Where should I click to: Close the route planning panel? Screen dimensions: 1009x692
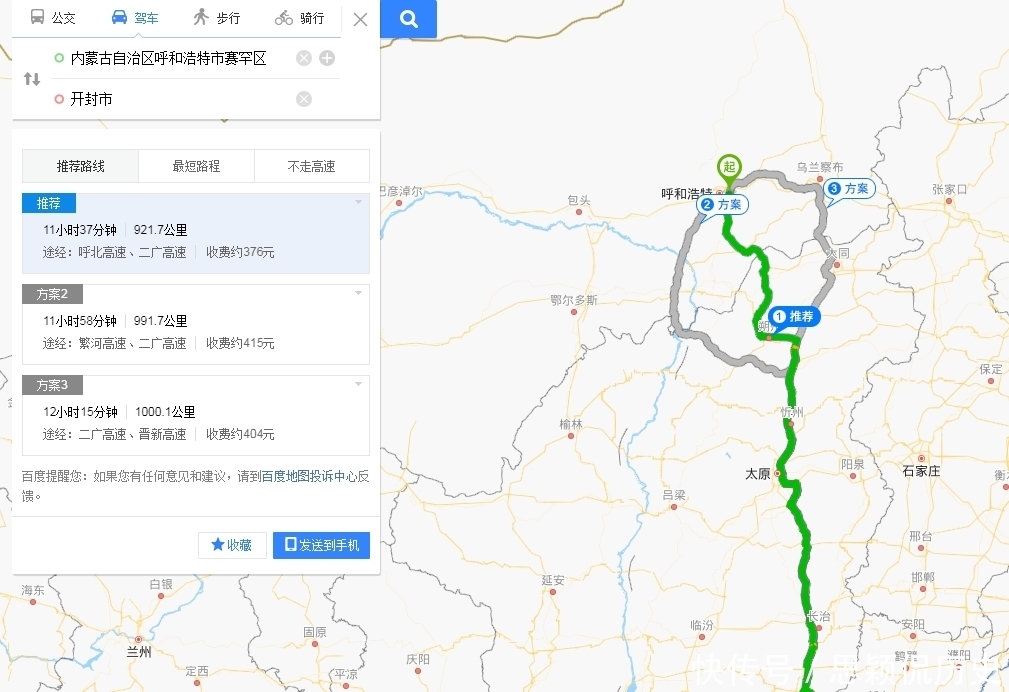(360, 20)
